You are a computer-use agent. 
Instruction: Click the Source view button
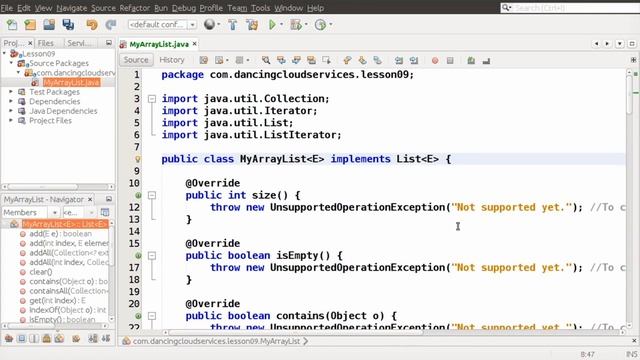[136, 60]
